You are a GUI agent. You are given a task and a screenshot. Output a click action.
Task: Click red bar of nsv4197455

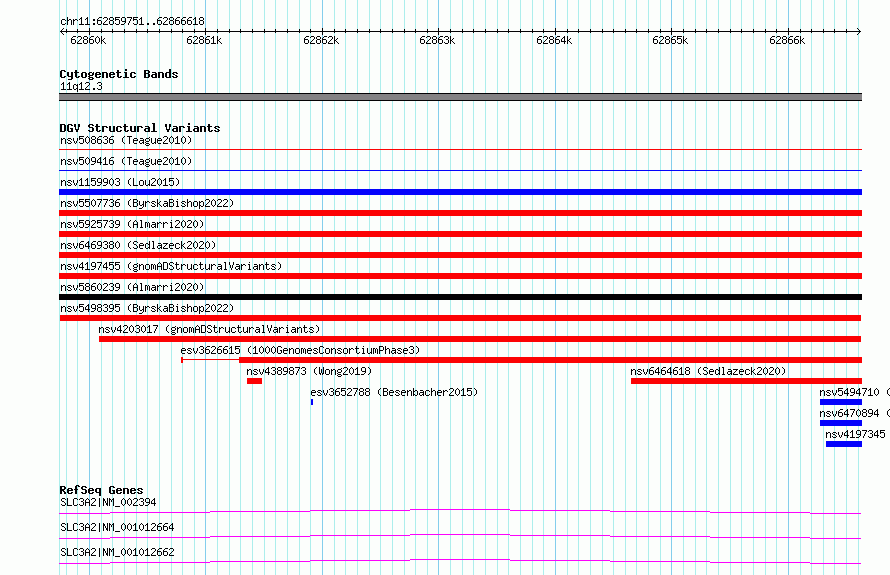click(x=460, y=276)
